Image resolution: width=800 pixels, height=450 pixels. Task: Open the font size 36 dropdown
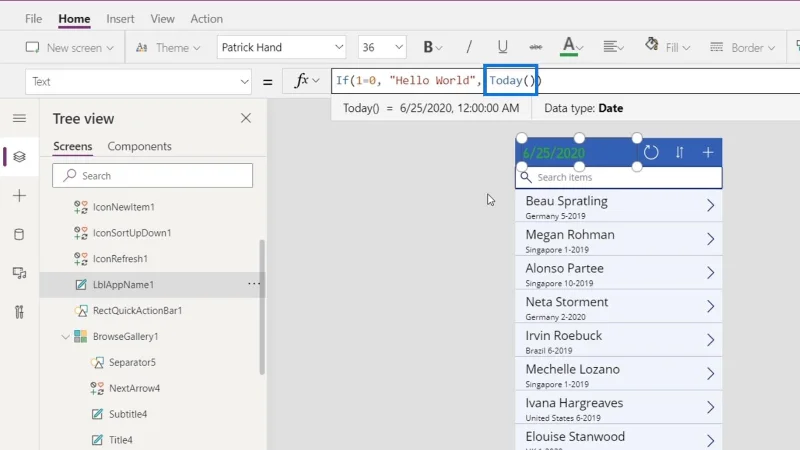pos(382,47)
